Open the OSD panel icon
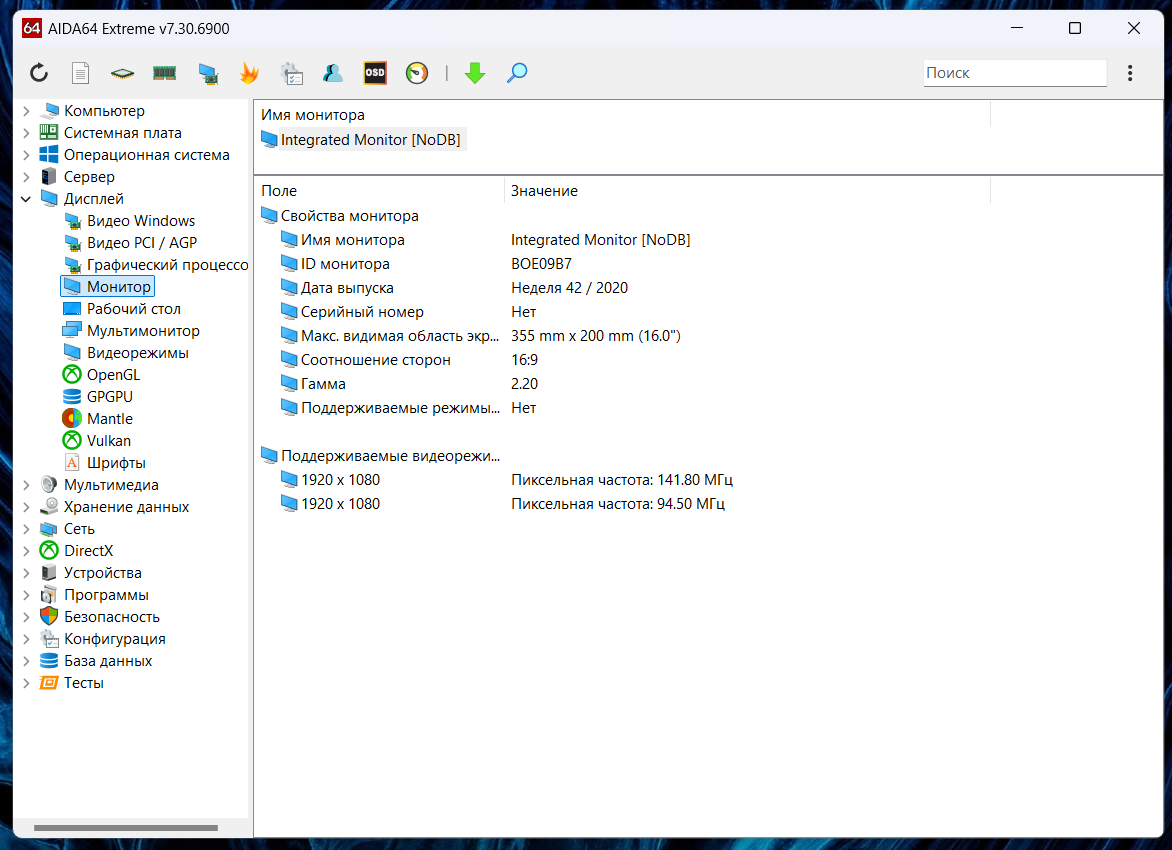The width and height of the screenshot is (1172, 850). click(x=375, y=73)
